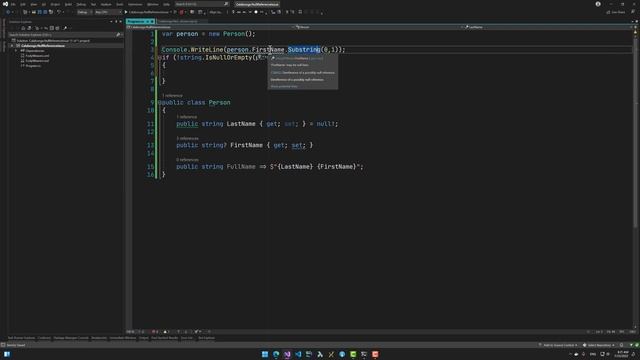Click the Live Share button
640x360 pixels.
[x=616, y=12]
